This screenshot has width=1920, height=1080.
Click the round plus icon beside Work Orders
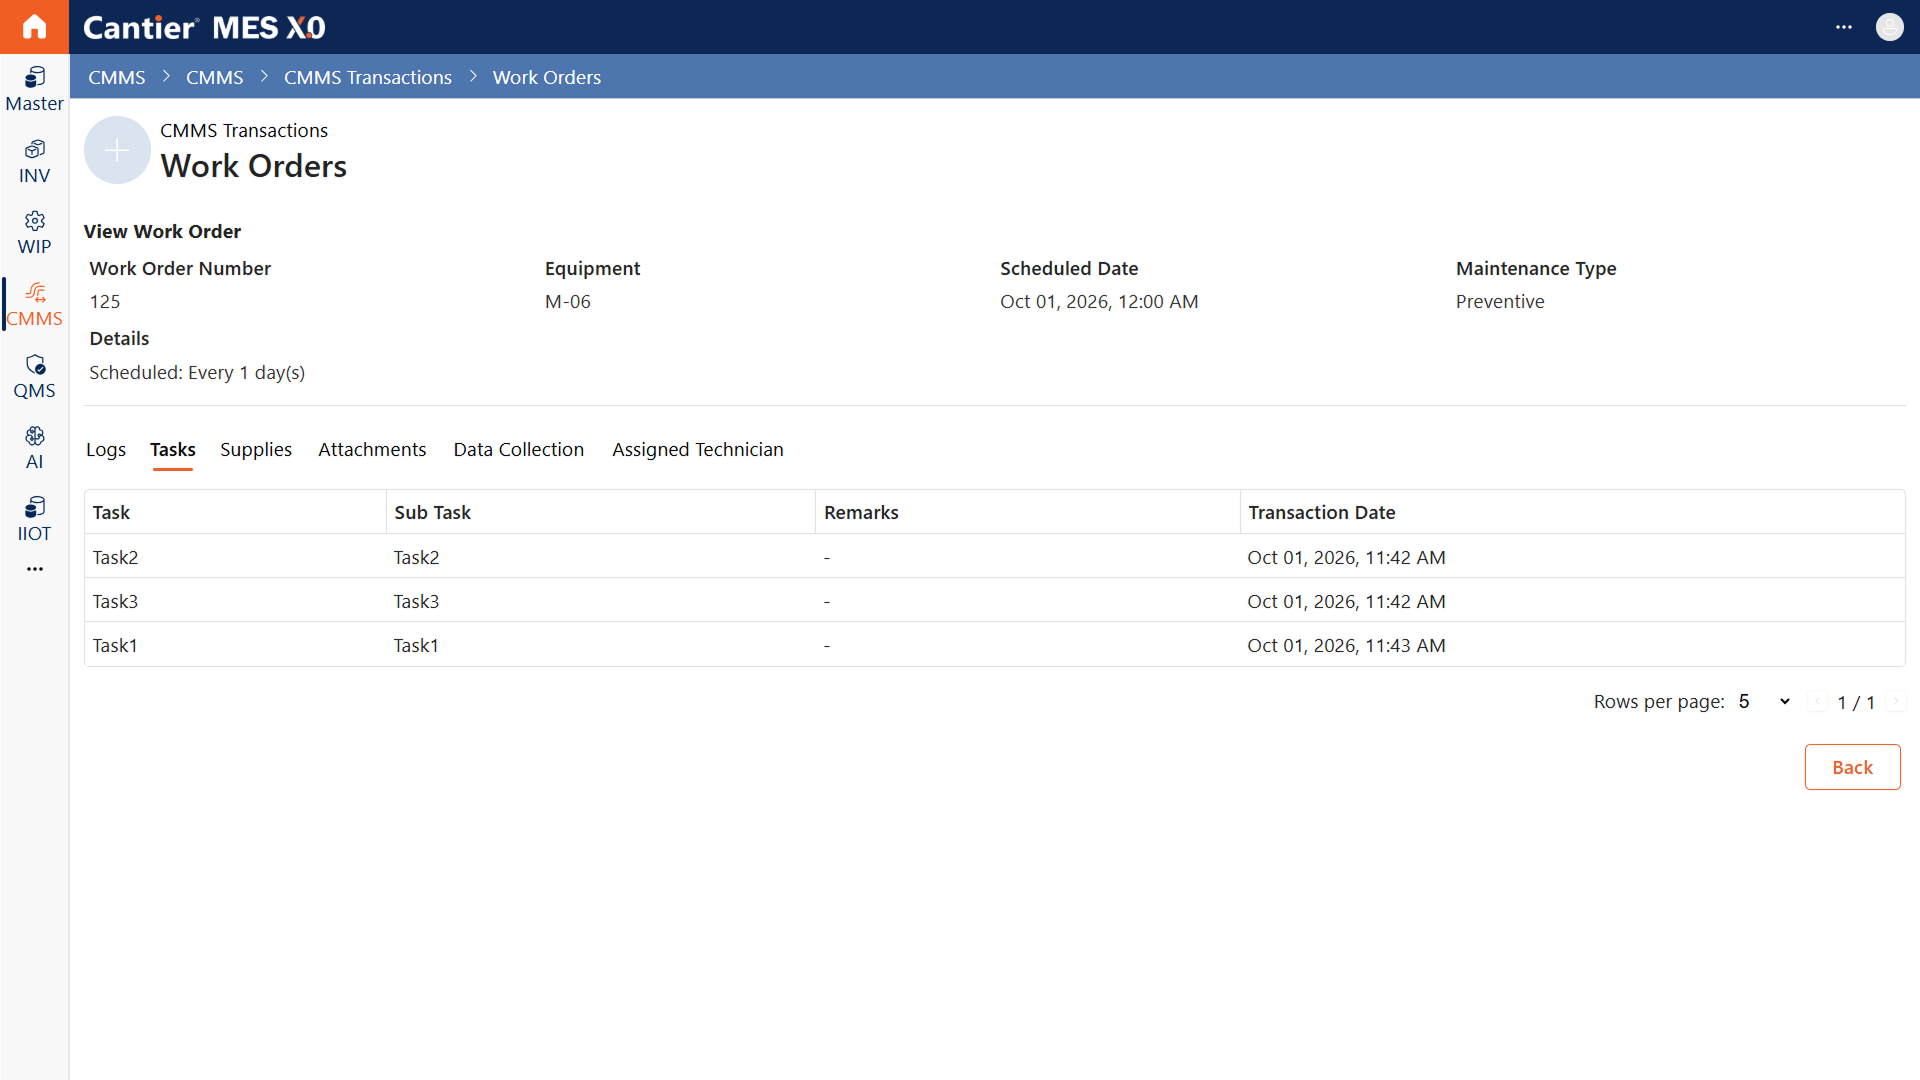coord(117,150)
